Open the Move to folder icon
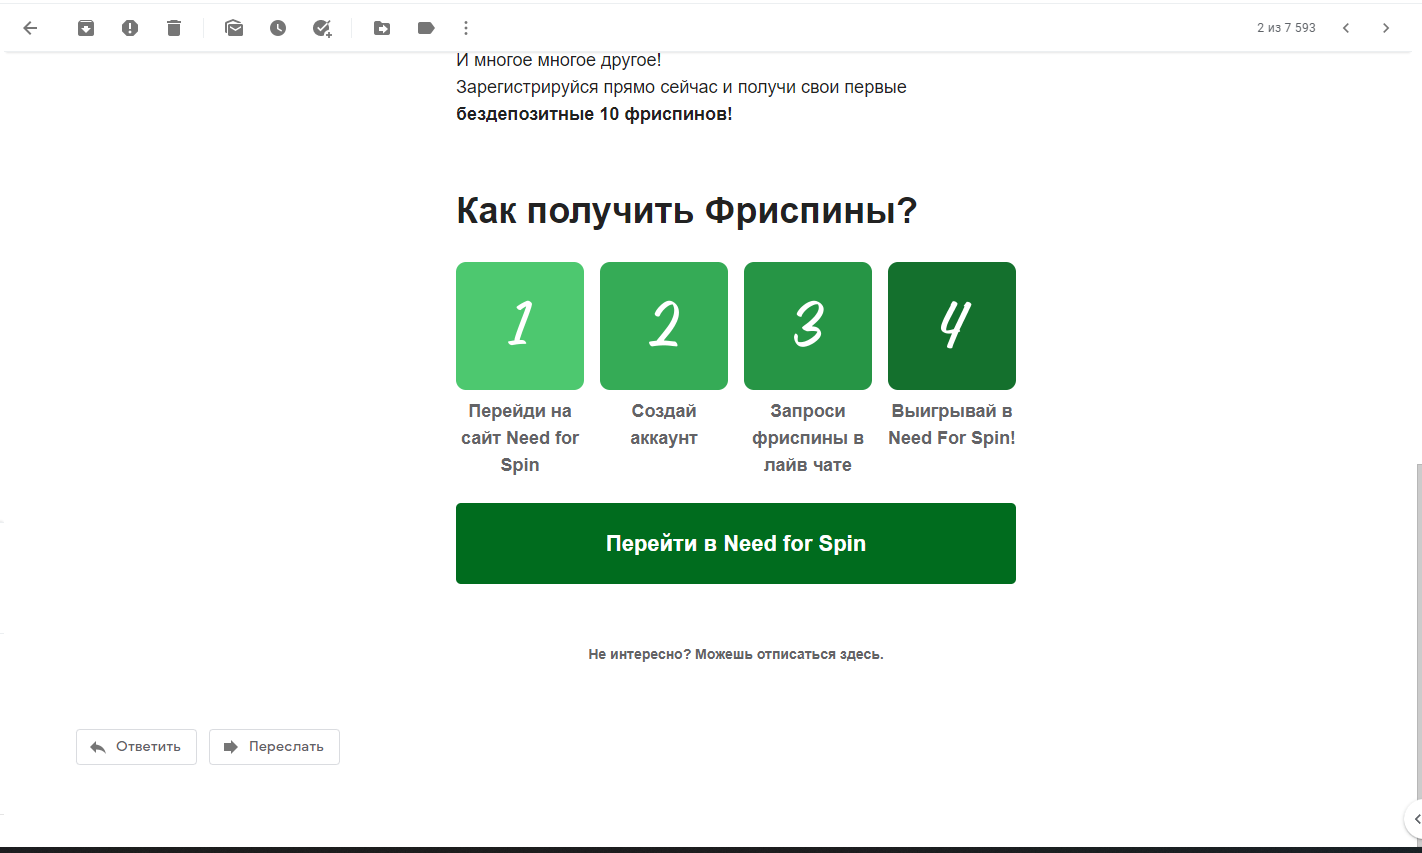Viewport: 1422px width, 853px height. tap(382, 28)
